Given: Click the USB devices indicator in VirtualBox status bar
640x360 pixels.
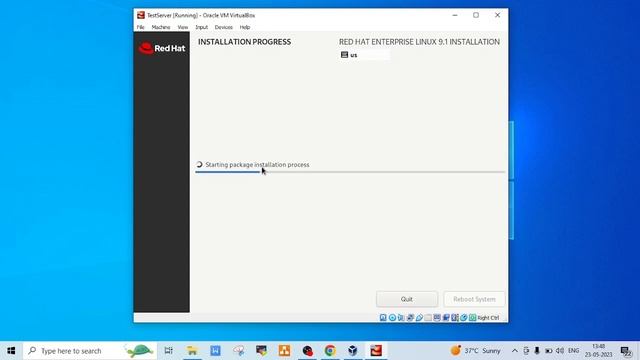Looking at the screenshot, I should pos(419,318).
